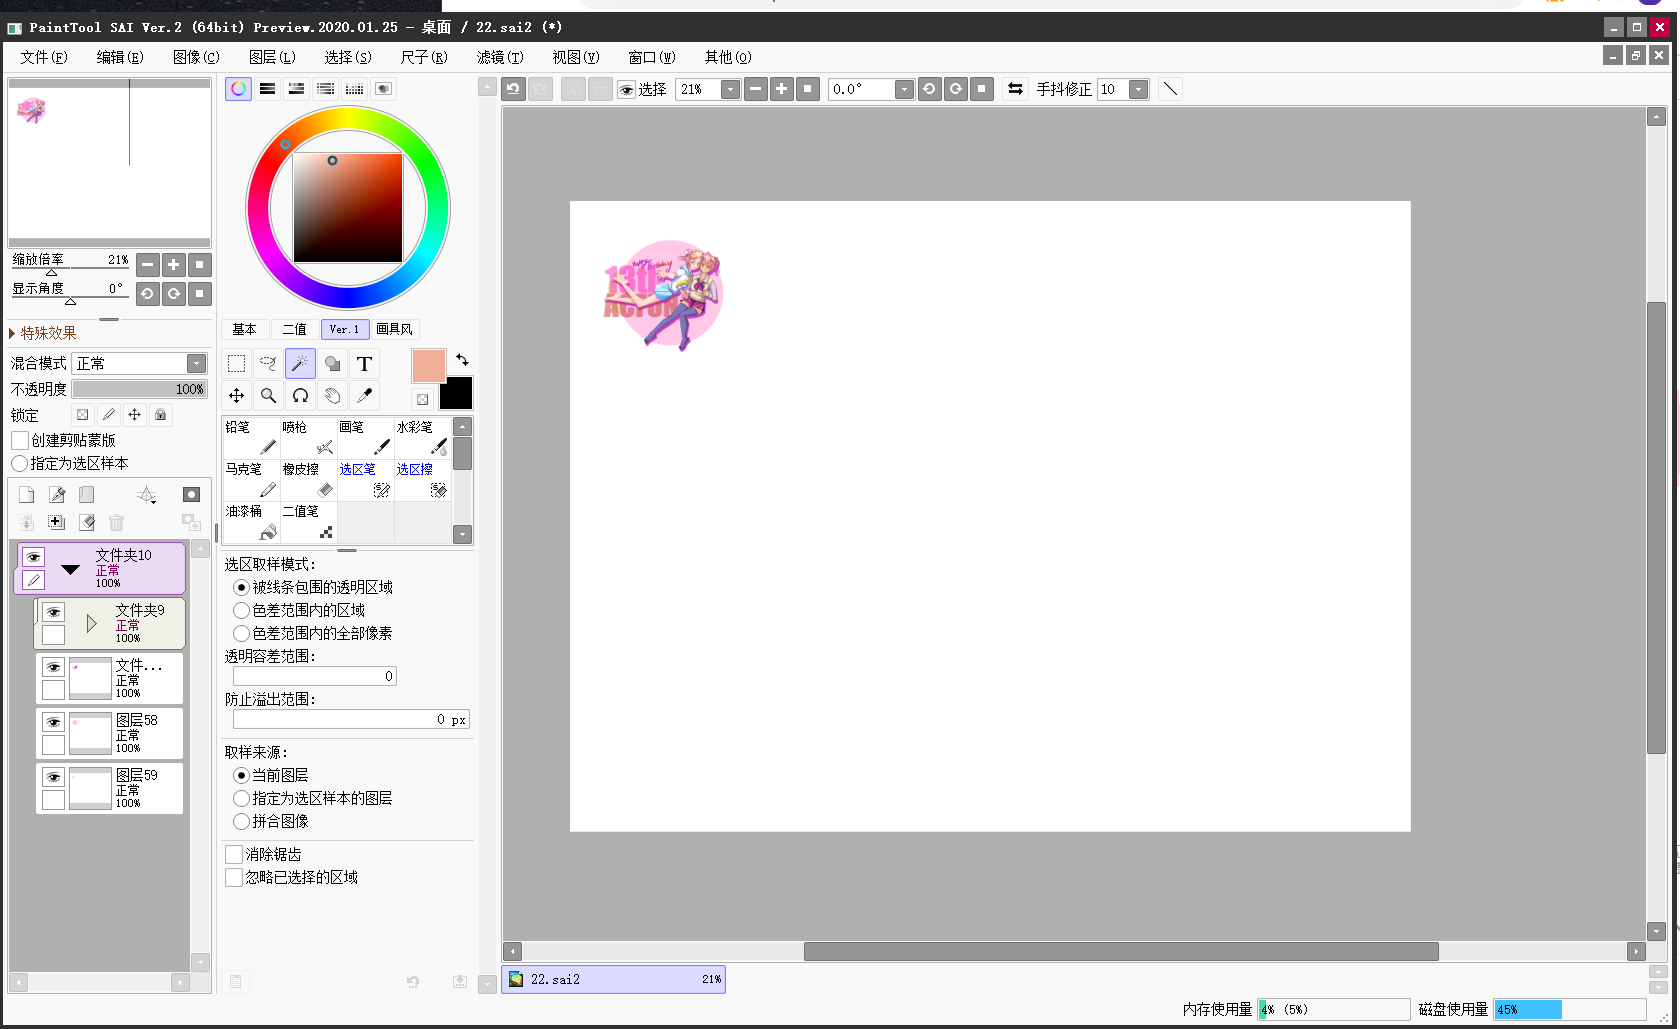Click the undo button in toolbar
The height and width of the screenshot is (1029, 1680).
[513, 89]
